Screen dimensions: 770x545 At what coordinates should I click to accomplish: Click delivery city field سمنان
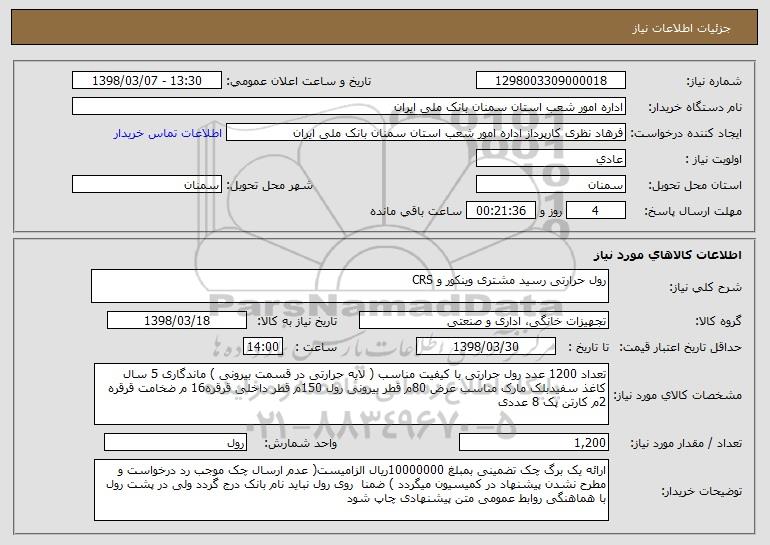click(x=147, y=185)
